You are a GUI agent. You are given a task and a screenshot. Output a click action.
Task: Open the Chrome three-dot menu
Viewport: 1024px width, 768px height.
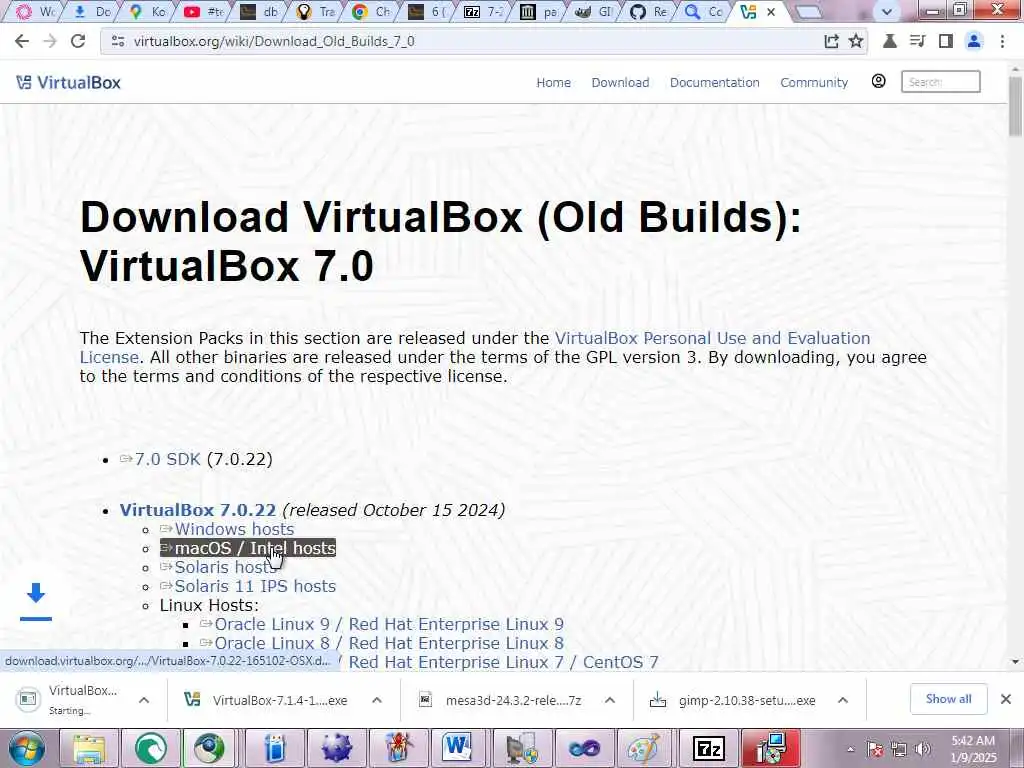[1002, 41]
